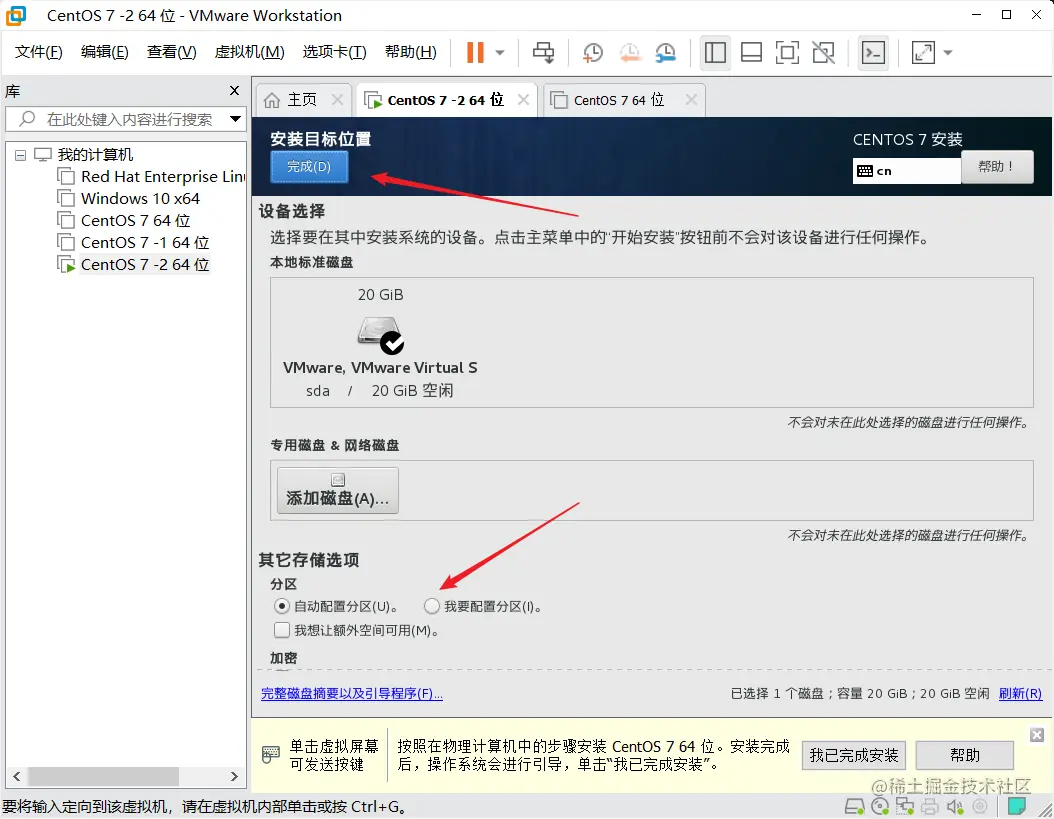
Task: Click the unity mode toolbar icon
Action: [x=823, y=52]
